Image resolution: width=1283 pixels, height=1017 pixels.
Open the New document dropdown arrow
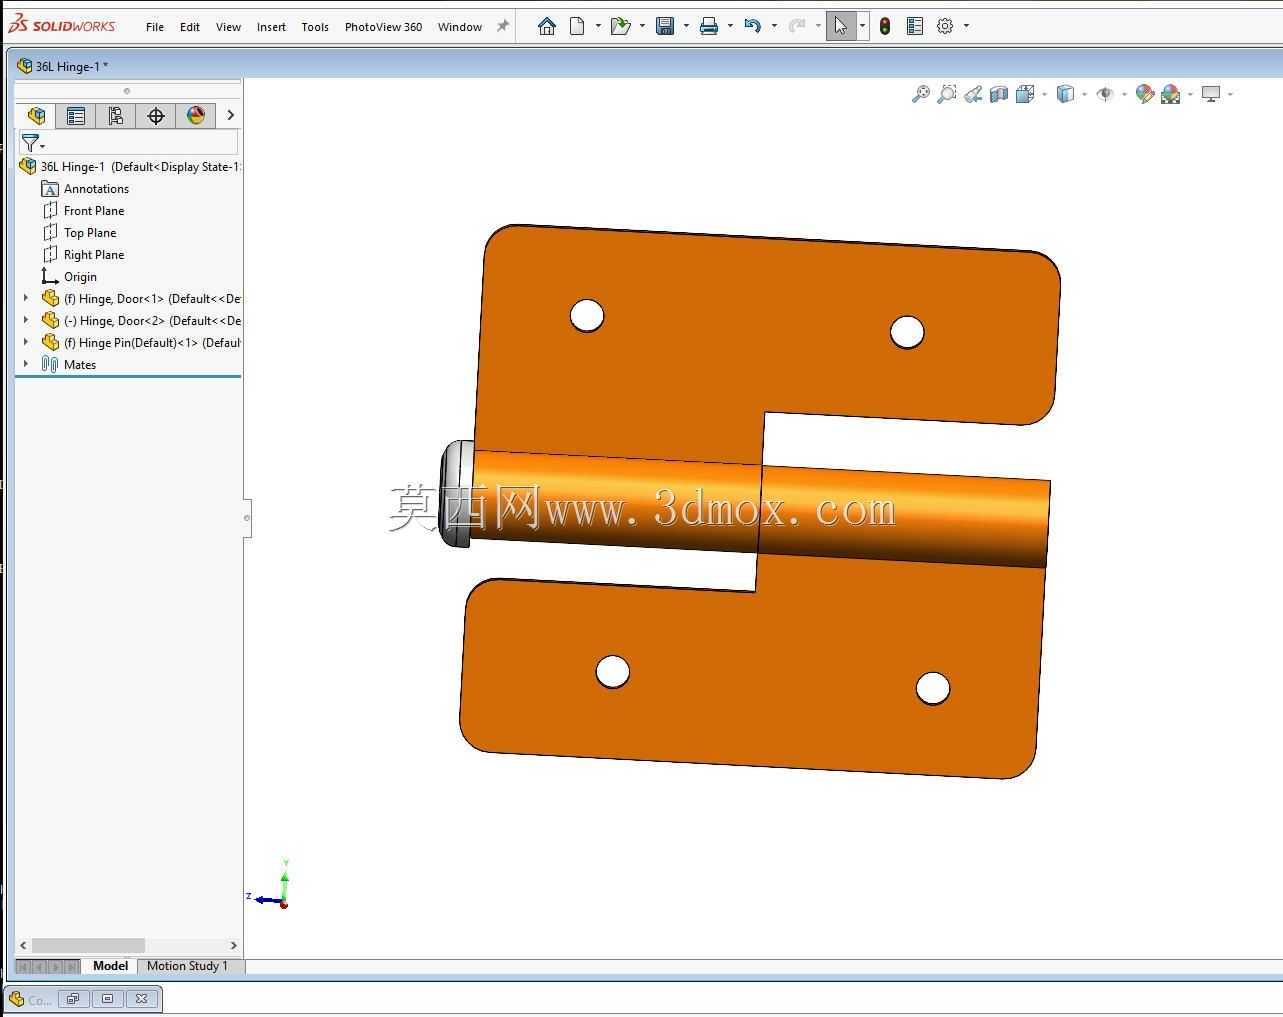(x=598, y=26)
